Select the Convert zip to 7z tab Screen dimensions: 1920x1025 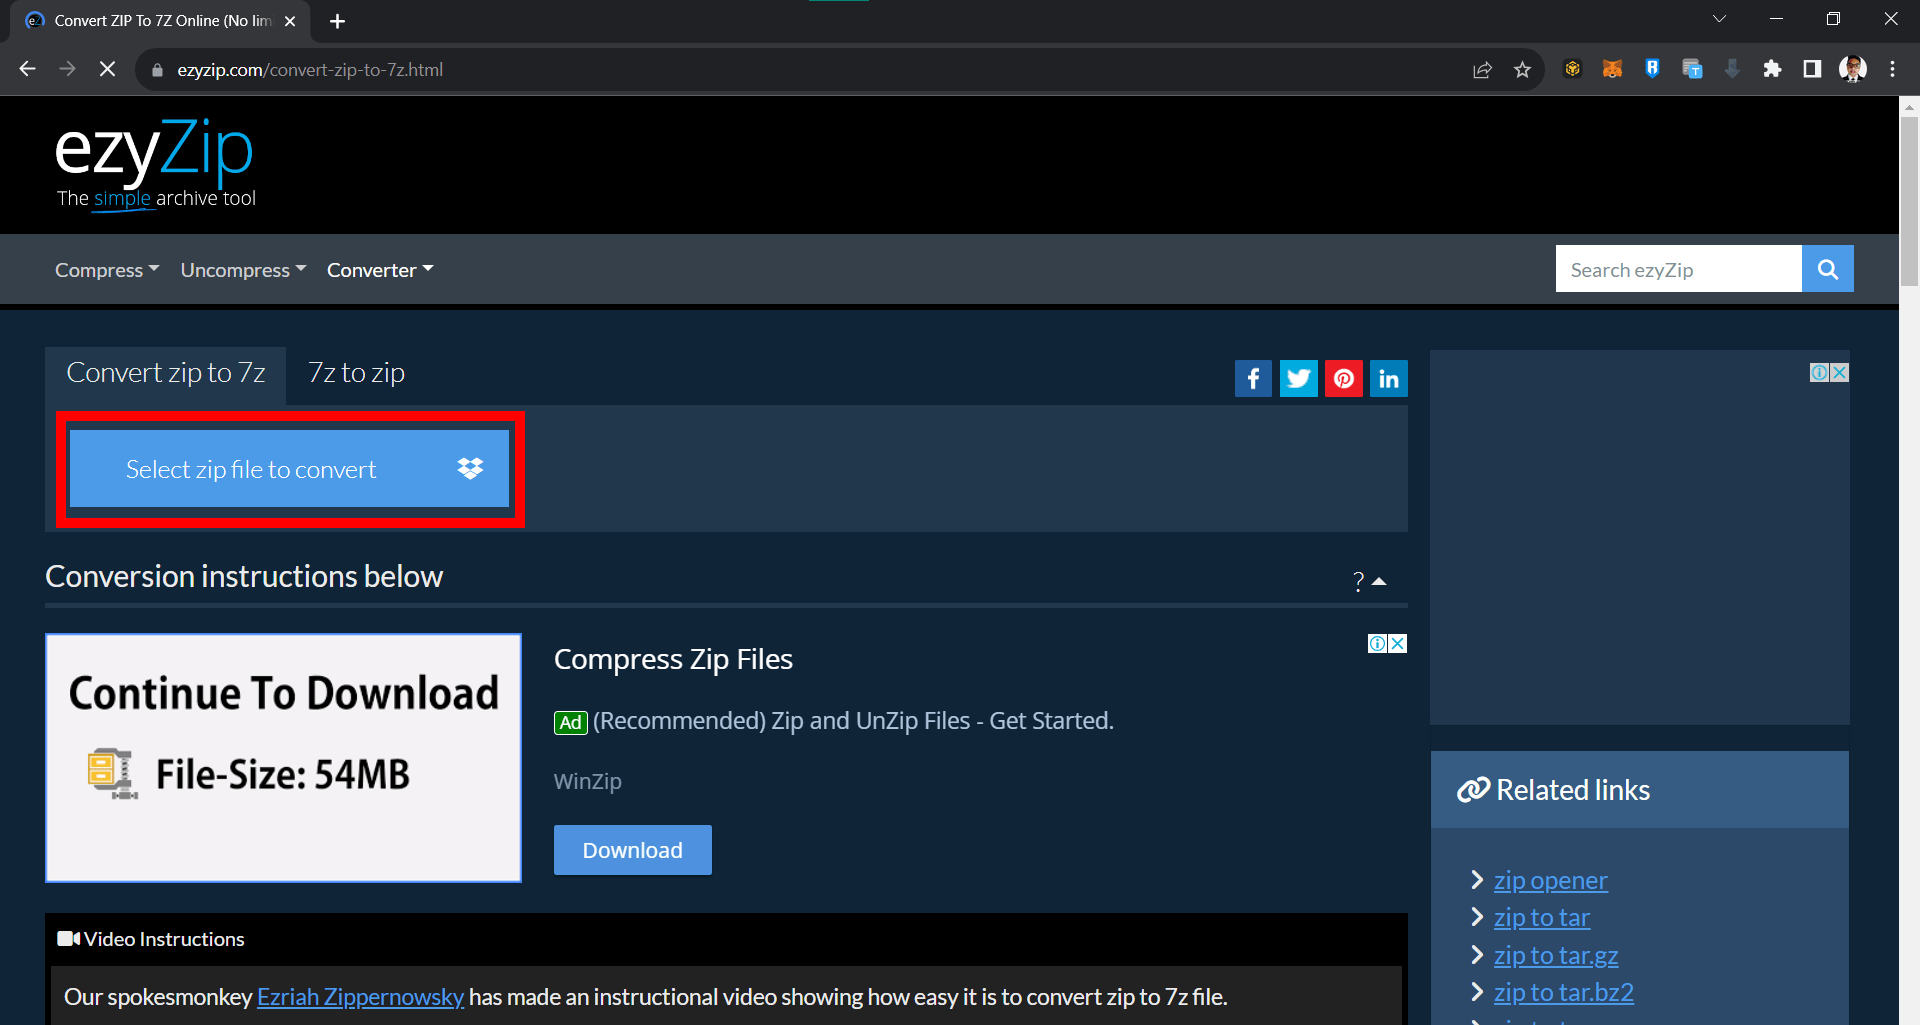pyautogui.click(x=165, y=372)
